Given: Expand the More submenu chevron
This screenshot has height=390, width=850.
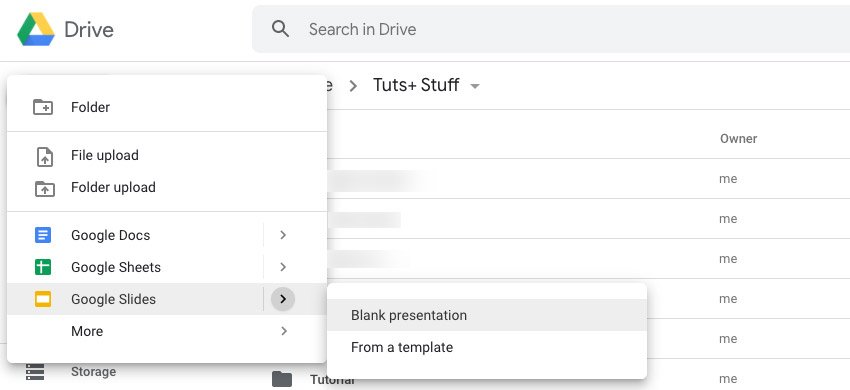Looking at the screenshot, I should point(284,331).
